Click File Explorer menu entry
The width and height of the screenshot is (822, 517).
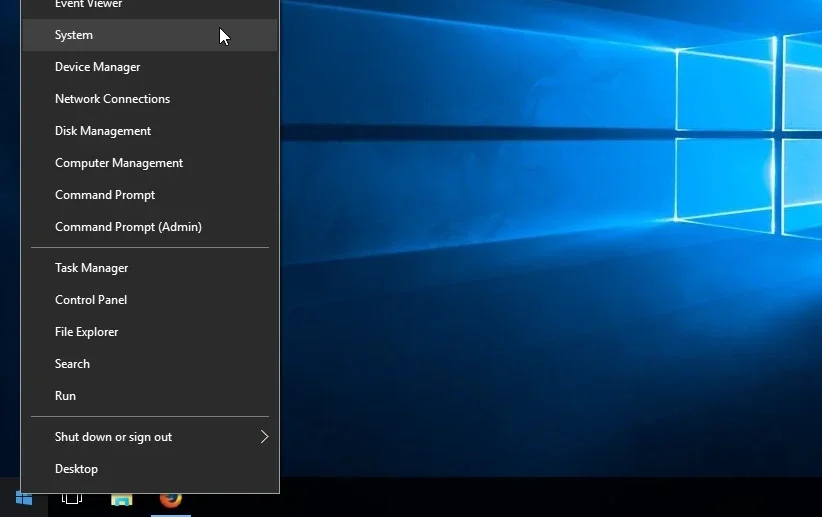86,332
